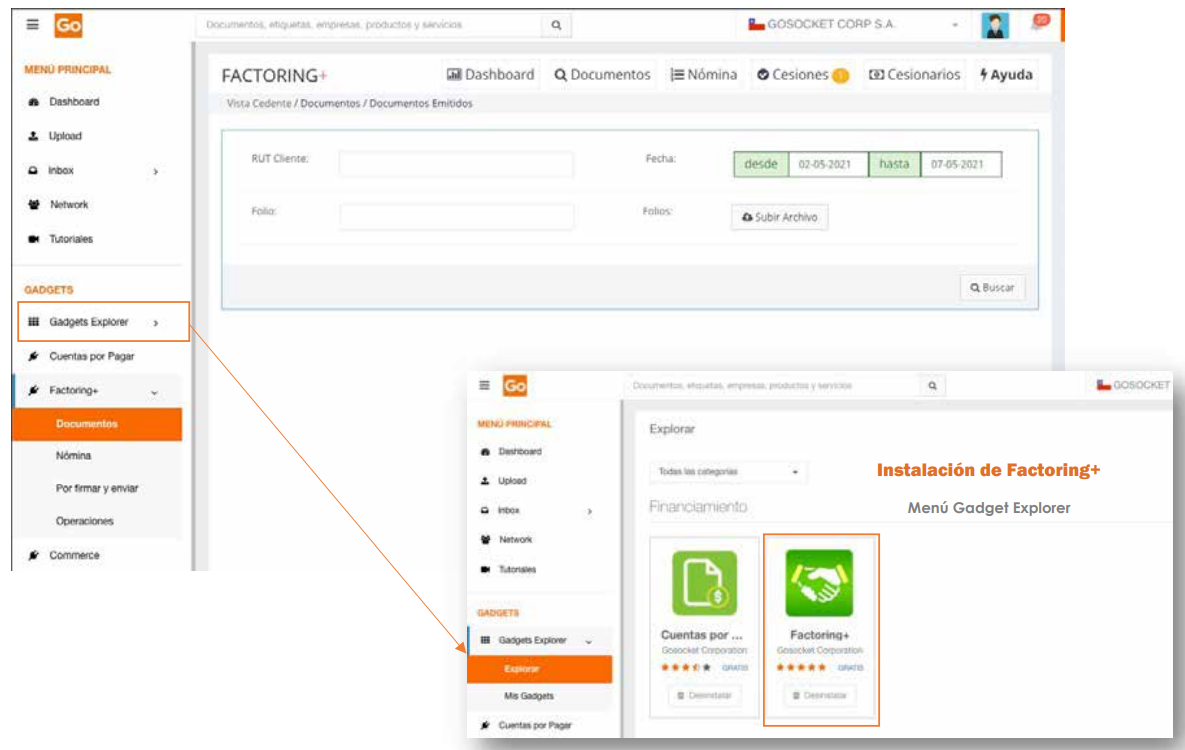Image resolution: width=1185 pixels, height=750 pixels.
Task: Open Network in inset window sidebar
Action: pyautogui.click(x=515, y=540)
